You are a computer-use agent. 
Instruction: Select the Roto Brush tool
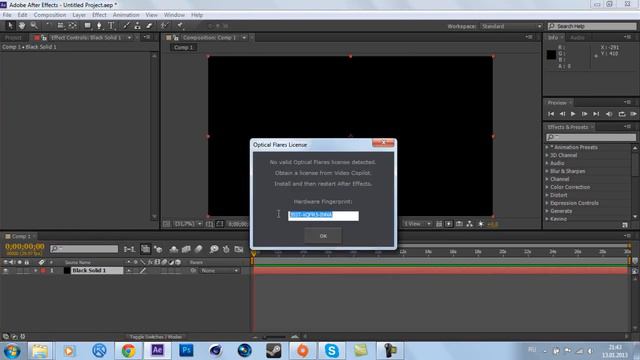tap(164, 26)
